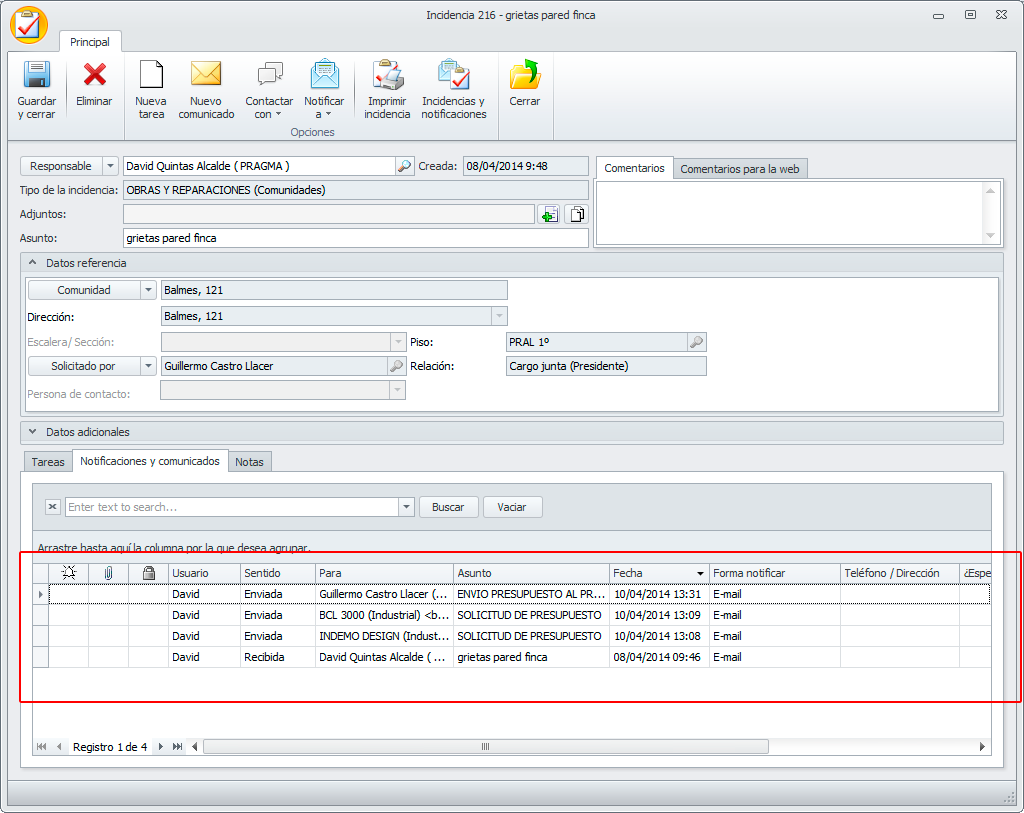Switch to the Tareas tab
The width and height of the screenshot is (1024, 813).
coord(48,462)
